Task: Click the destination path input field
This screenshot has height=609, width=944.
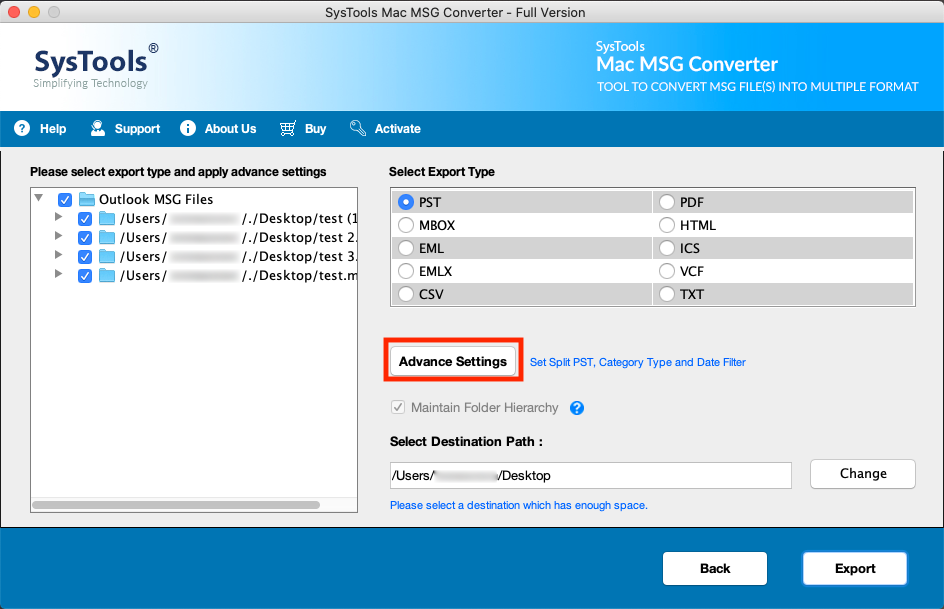Action: [591, 475]
